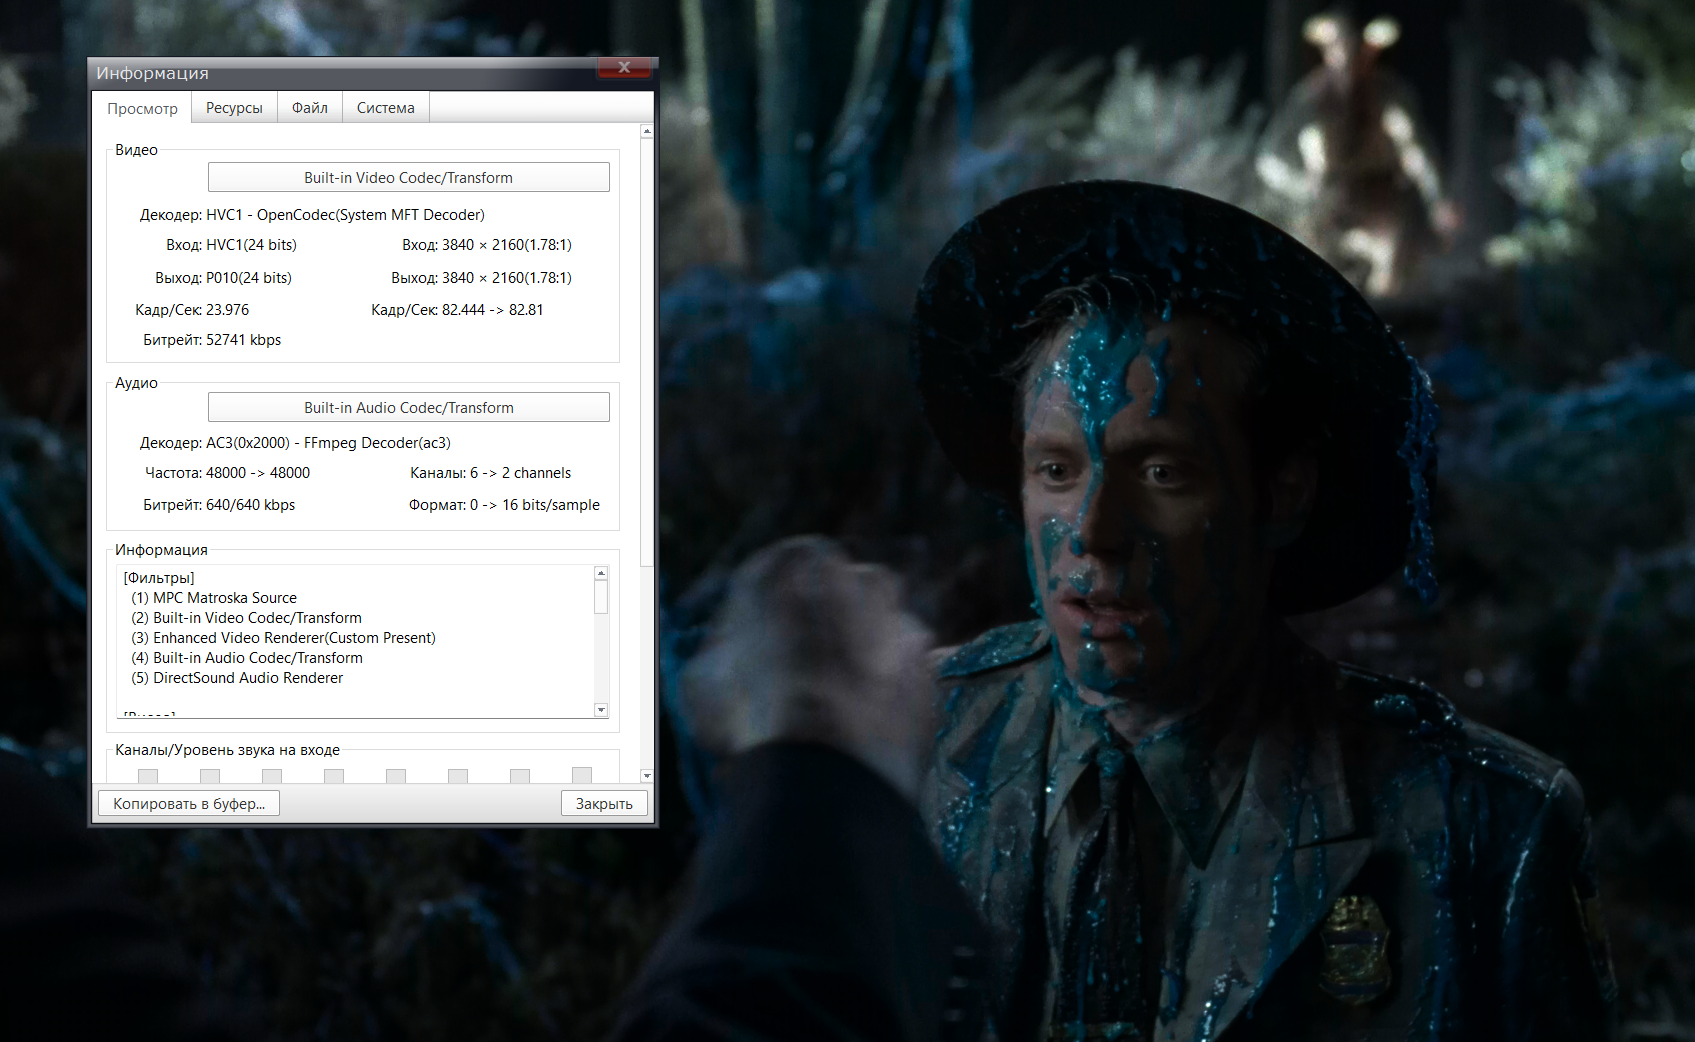1695x1042 pixels.
Task: Click Built-in Video Codec/Transform button
Action: [x=409, y=177]
